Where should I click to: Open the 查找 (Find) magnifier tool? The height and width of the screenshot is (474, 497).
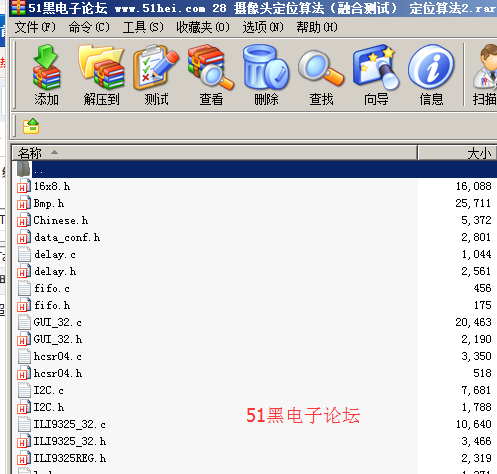pos(321,75)
